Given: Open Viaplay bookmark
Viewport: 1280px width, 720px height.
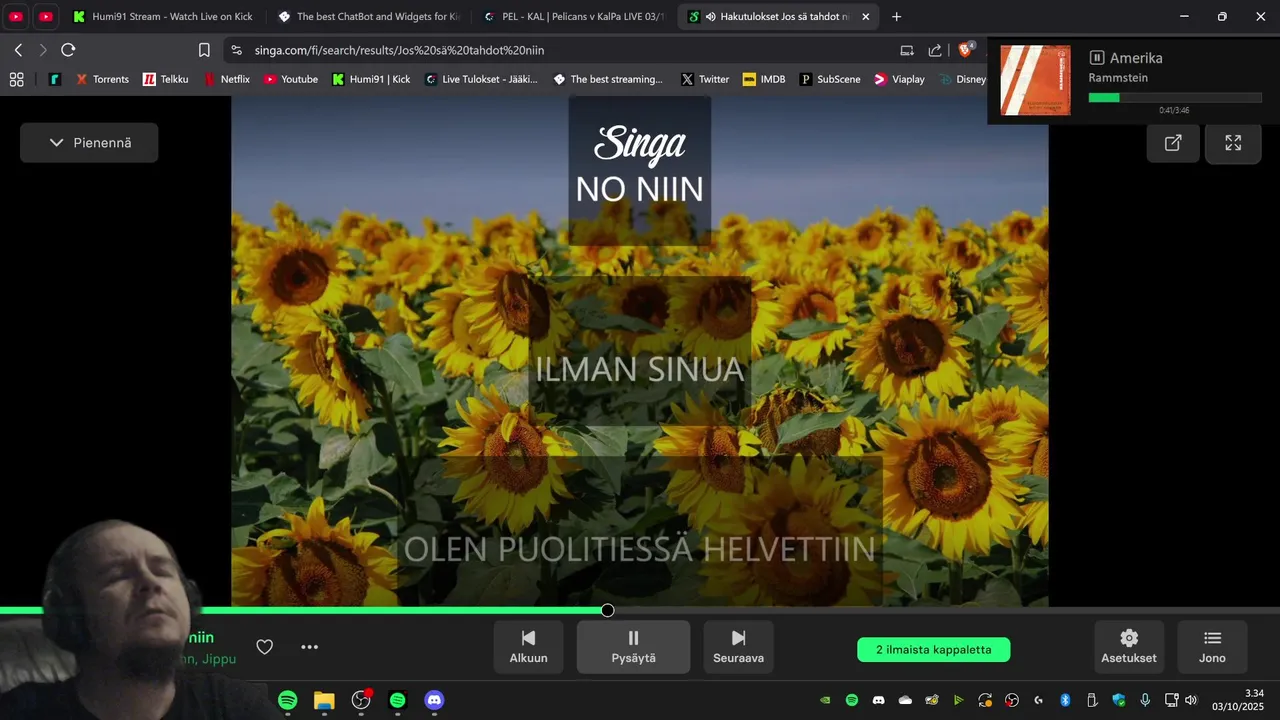Looking at the screenshot, I should pyautogui.click(x=900, y=79).
